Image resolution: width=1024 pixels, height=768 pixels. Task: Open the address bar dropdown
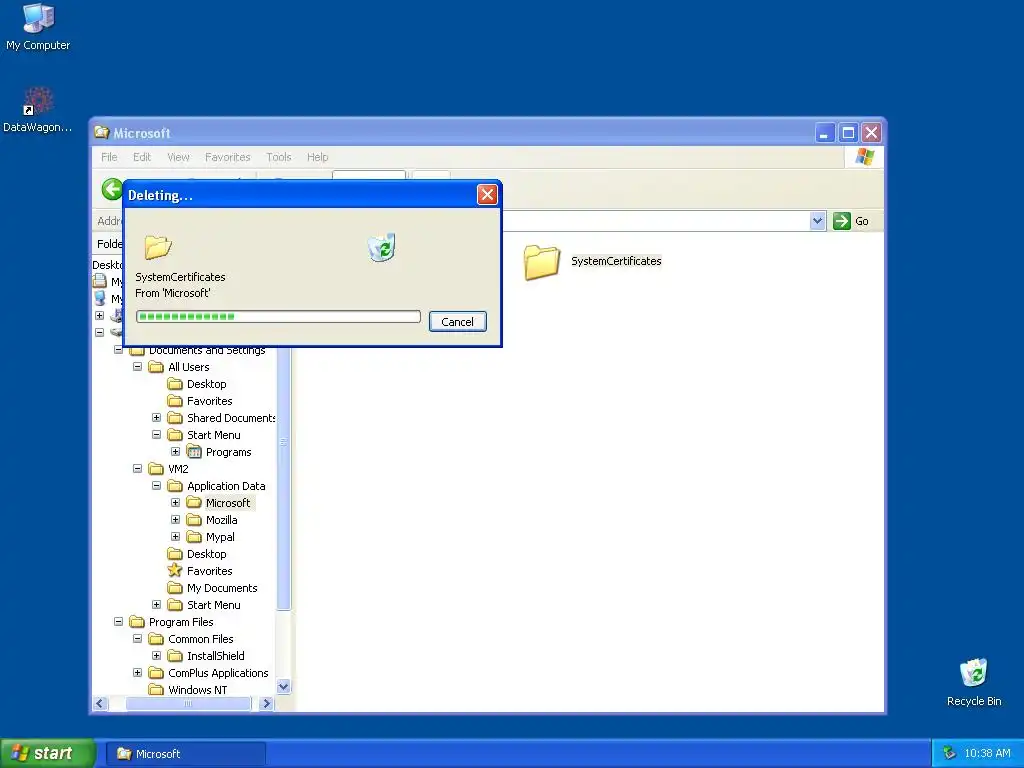pyautogui.click(x=817, y=221)
